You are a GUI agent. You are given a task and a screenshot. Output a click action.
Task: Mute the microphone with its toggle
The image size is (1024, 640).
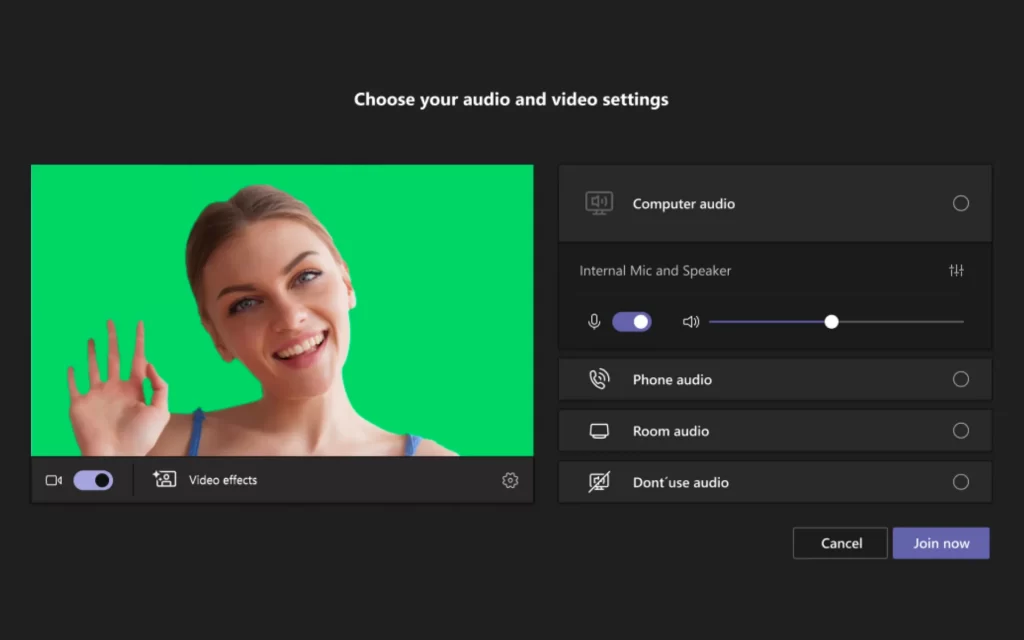632,321
